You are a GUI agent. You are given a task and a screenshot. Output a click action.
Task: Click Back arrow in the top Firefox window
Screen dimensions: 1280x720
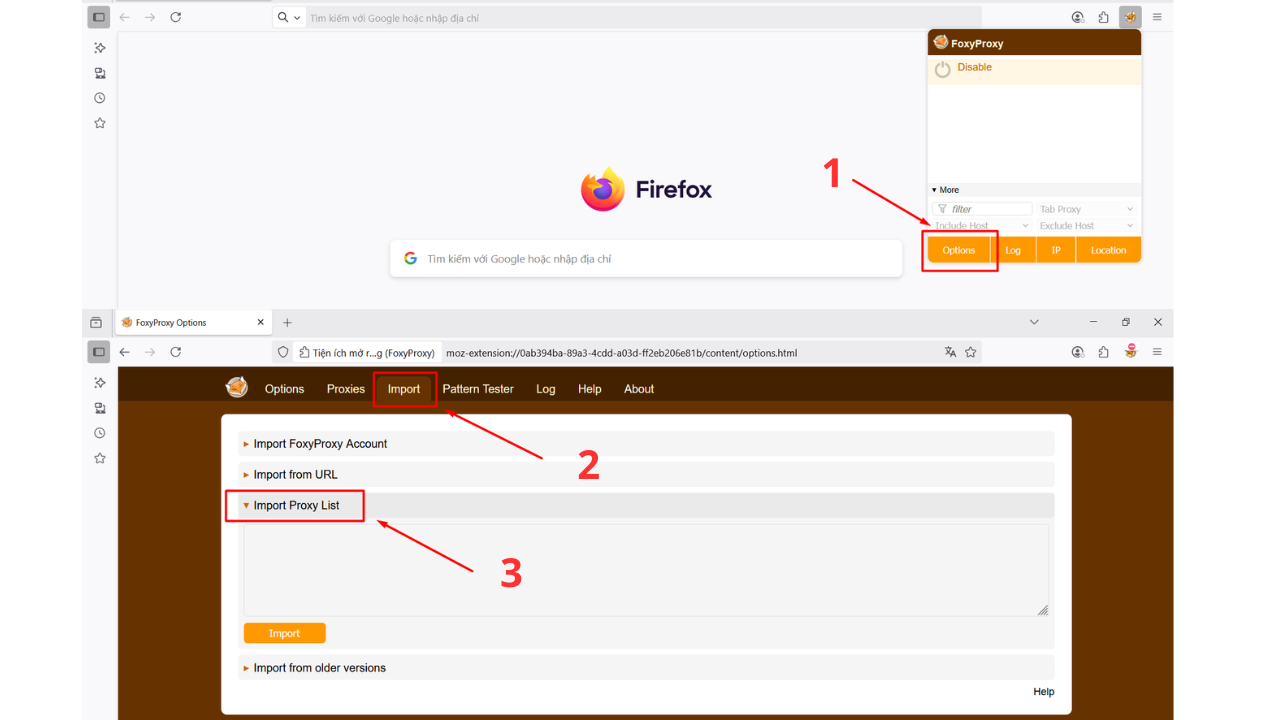(x=124, y=17)
